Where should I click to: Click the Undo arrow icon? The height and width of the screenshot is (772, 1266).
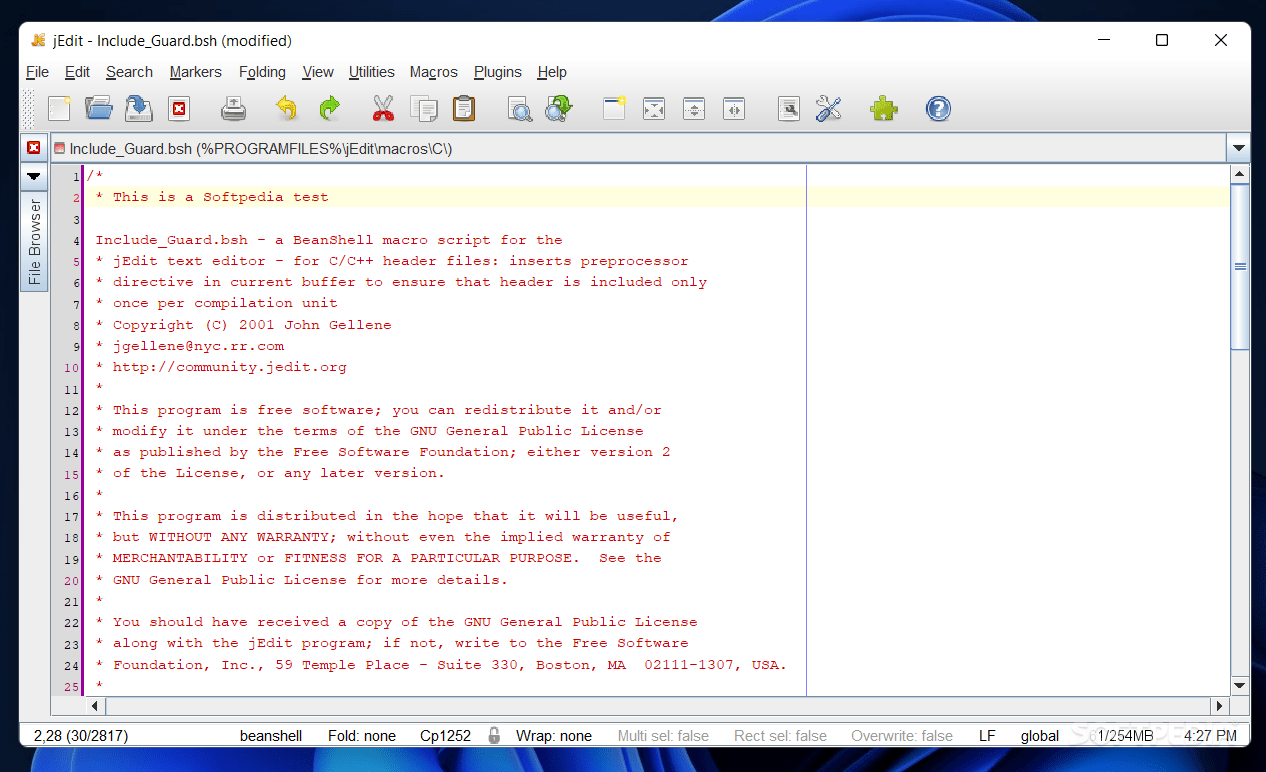(286, 108)
